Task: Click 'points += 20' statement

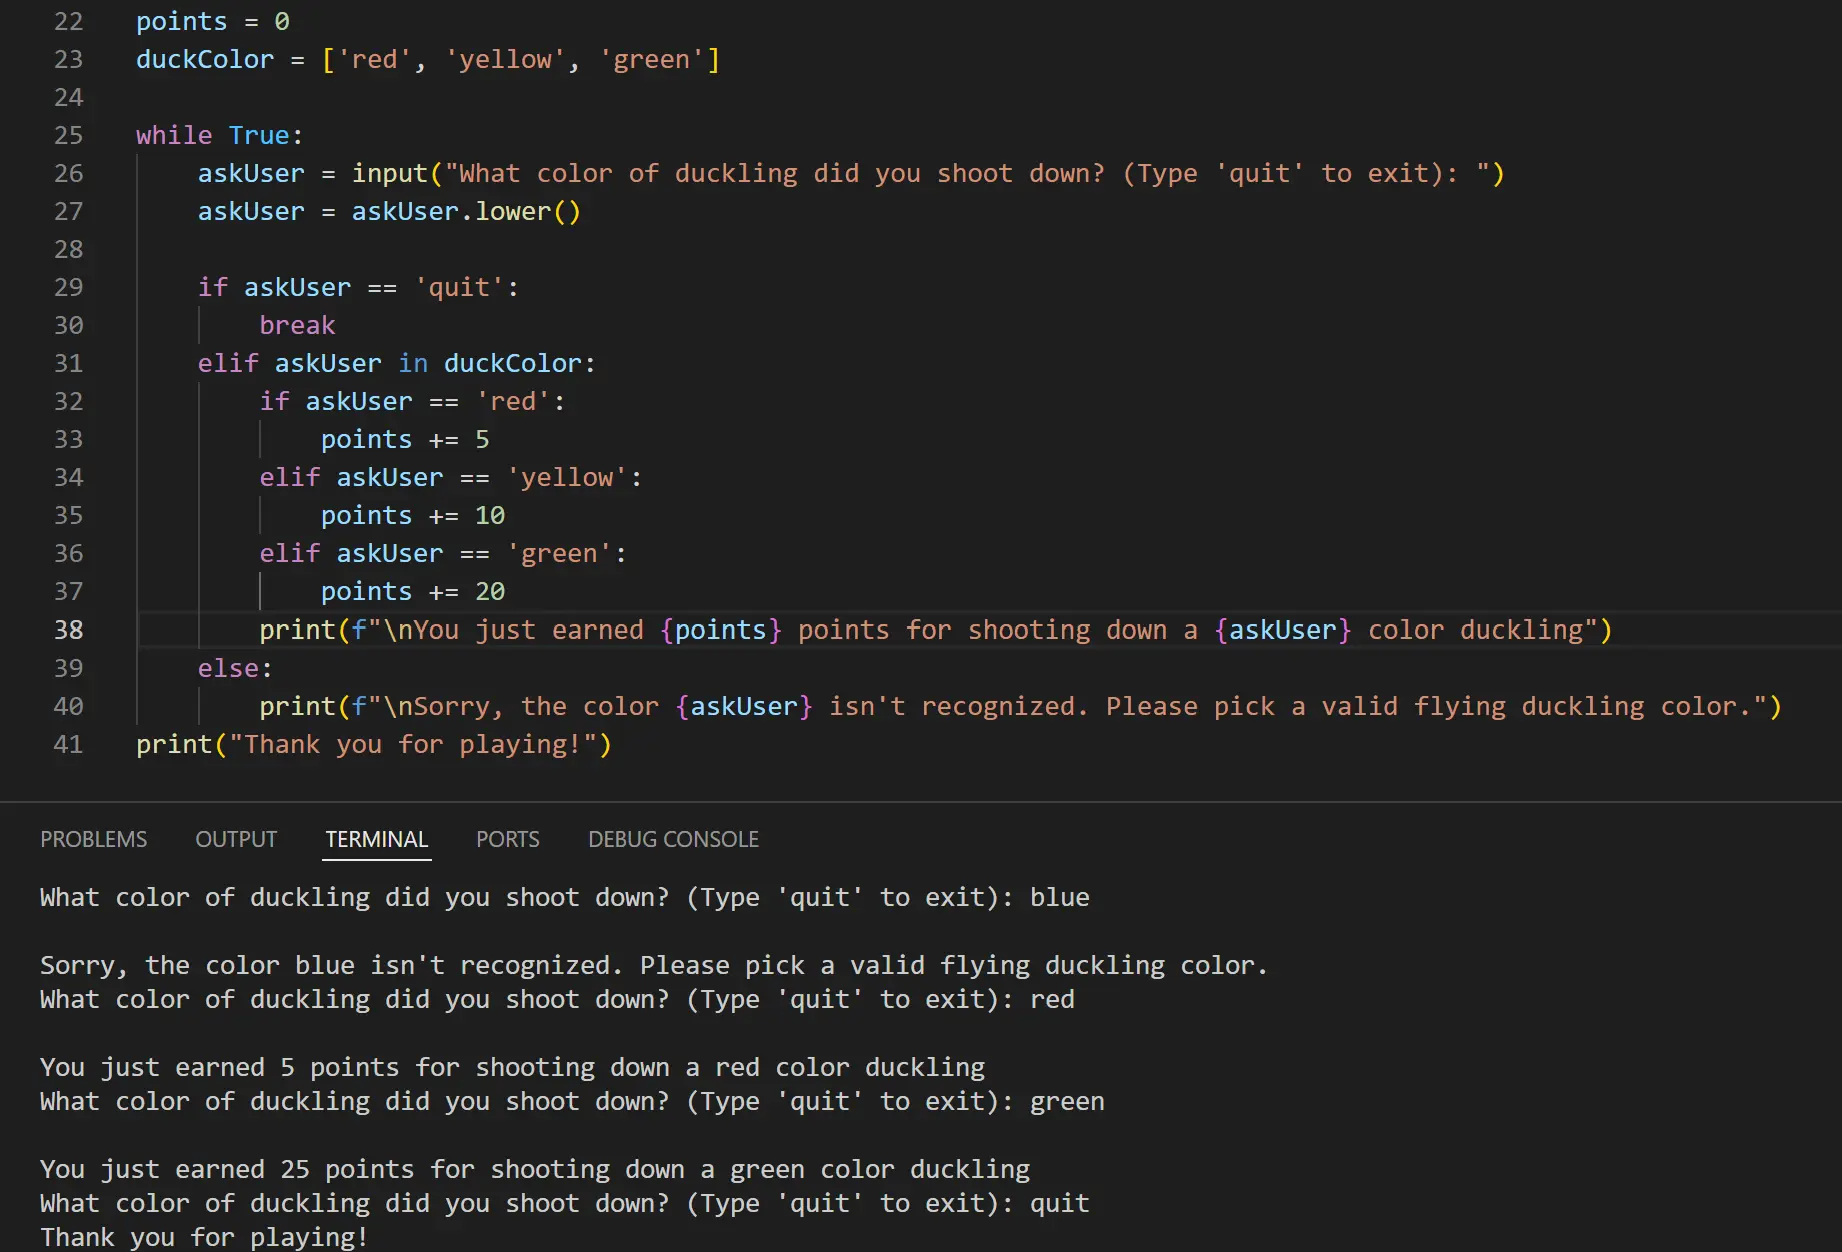Action: 413,591
